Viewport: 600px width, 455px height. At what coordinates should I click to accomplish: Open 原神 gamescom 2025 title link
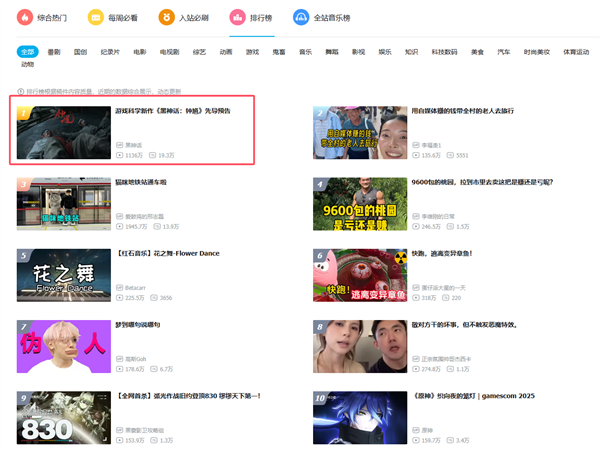click(x=473, y=396)
